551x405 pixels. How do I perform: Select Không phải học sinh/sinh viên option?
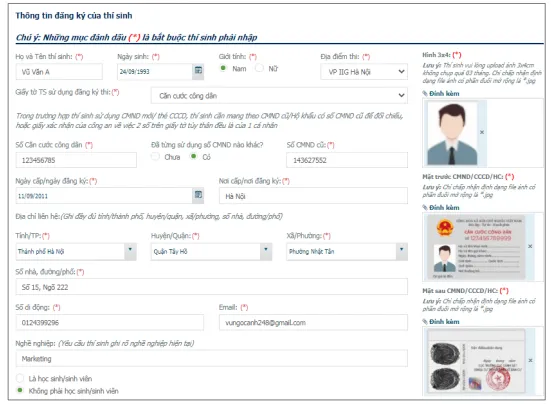[20, 390]
